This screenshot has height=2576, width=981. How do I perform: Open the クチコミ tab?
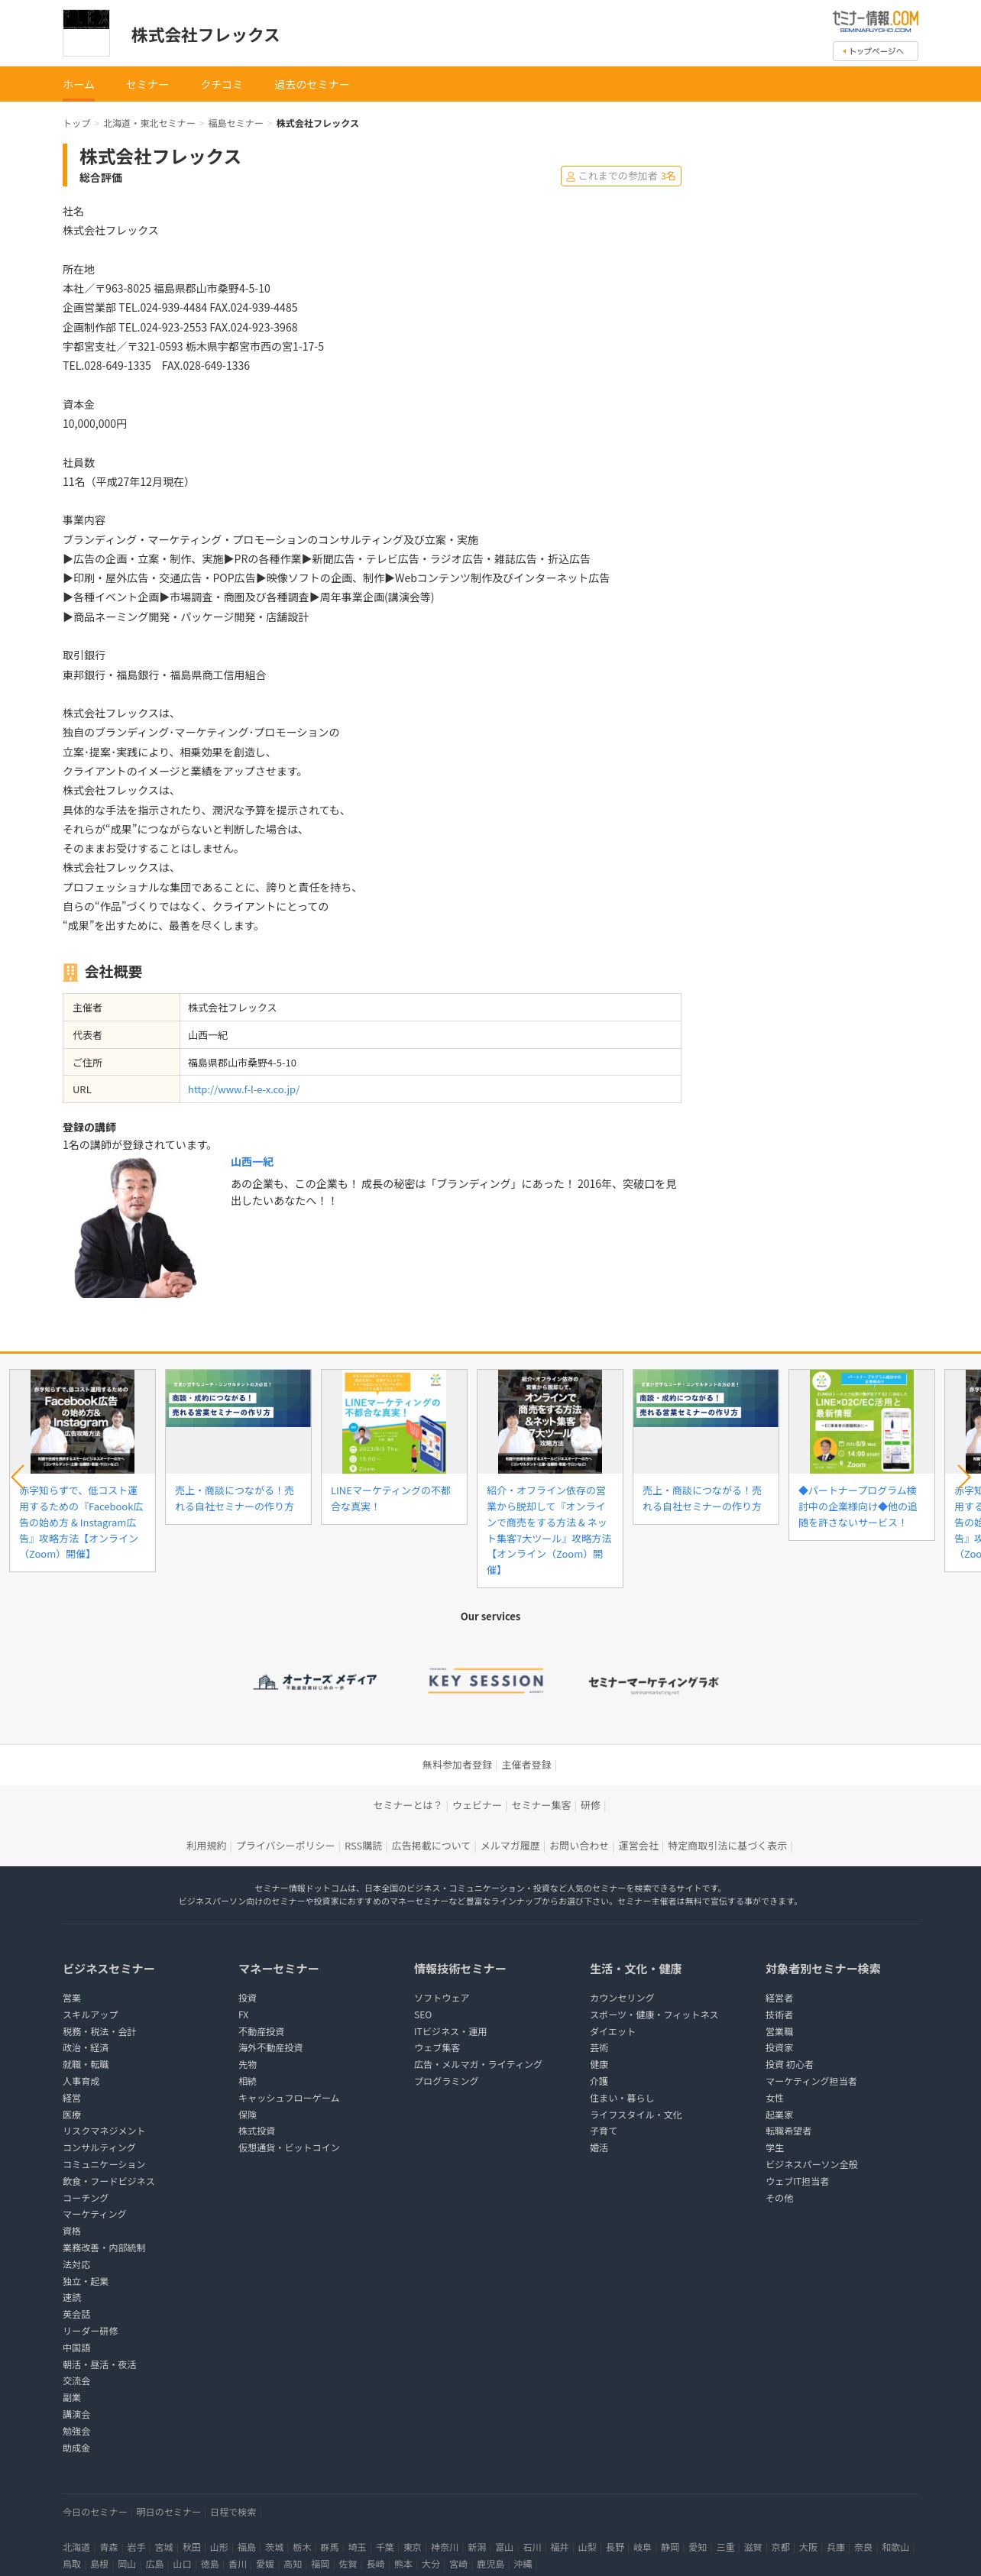(x=221, y=85)
